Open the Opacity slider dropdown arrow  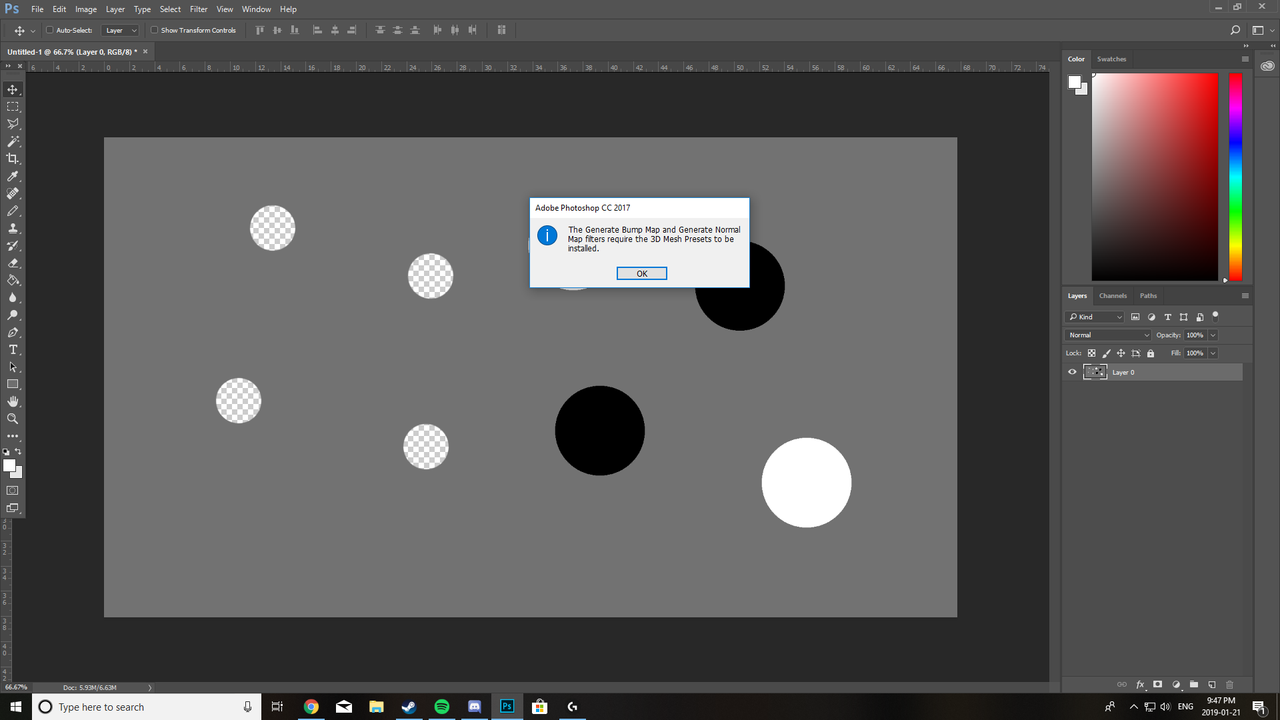[1213, 335]
